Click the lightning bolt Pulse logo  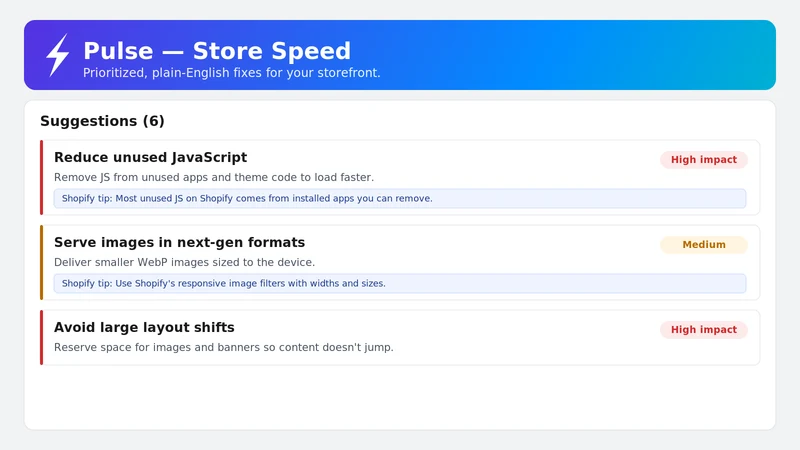[x=58, y=55]
